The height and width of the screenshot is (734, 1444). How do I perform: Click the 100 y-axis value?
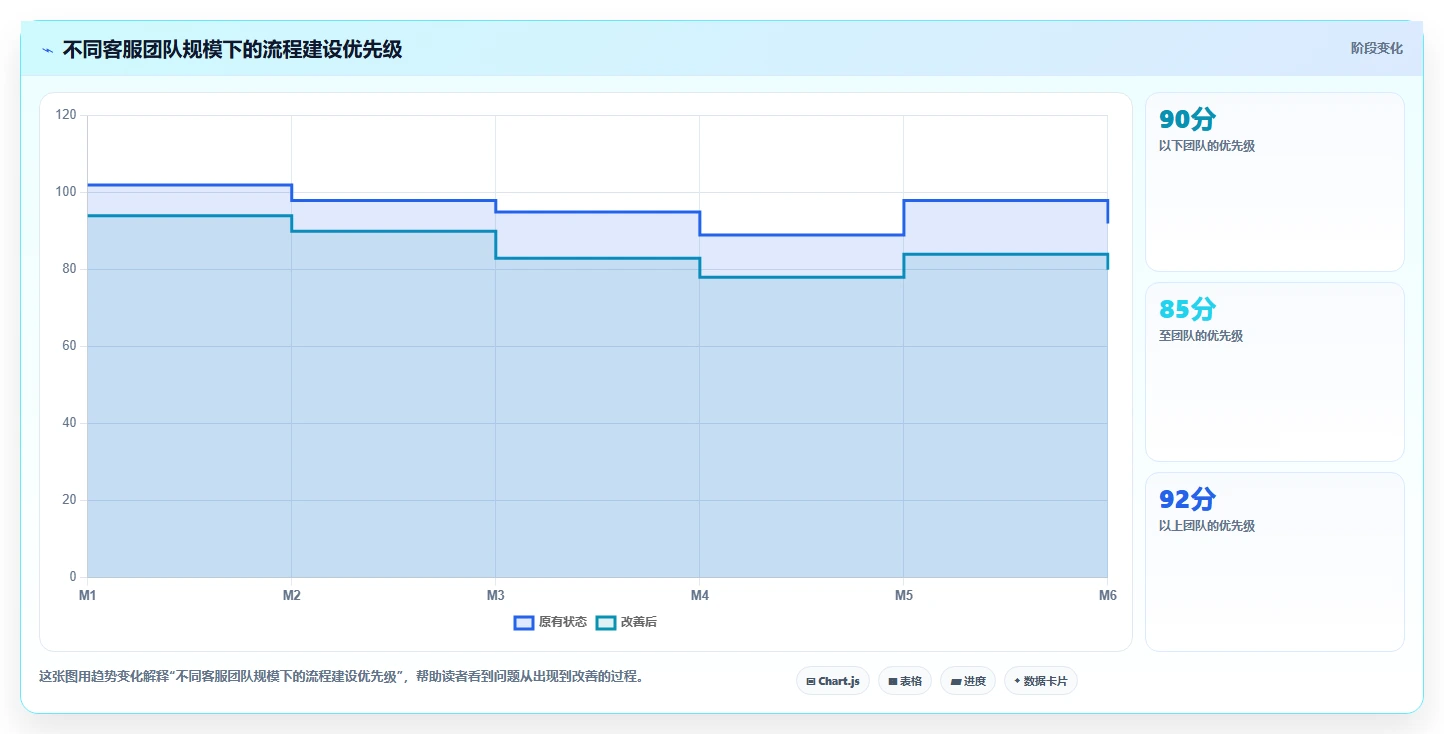coord(67,192)
